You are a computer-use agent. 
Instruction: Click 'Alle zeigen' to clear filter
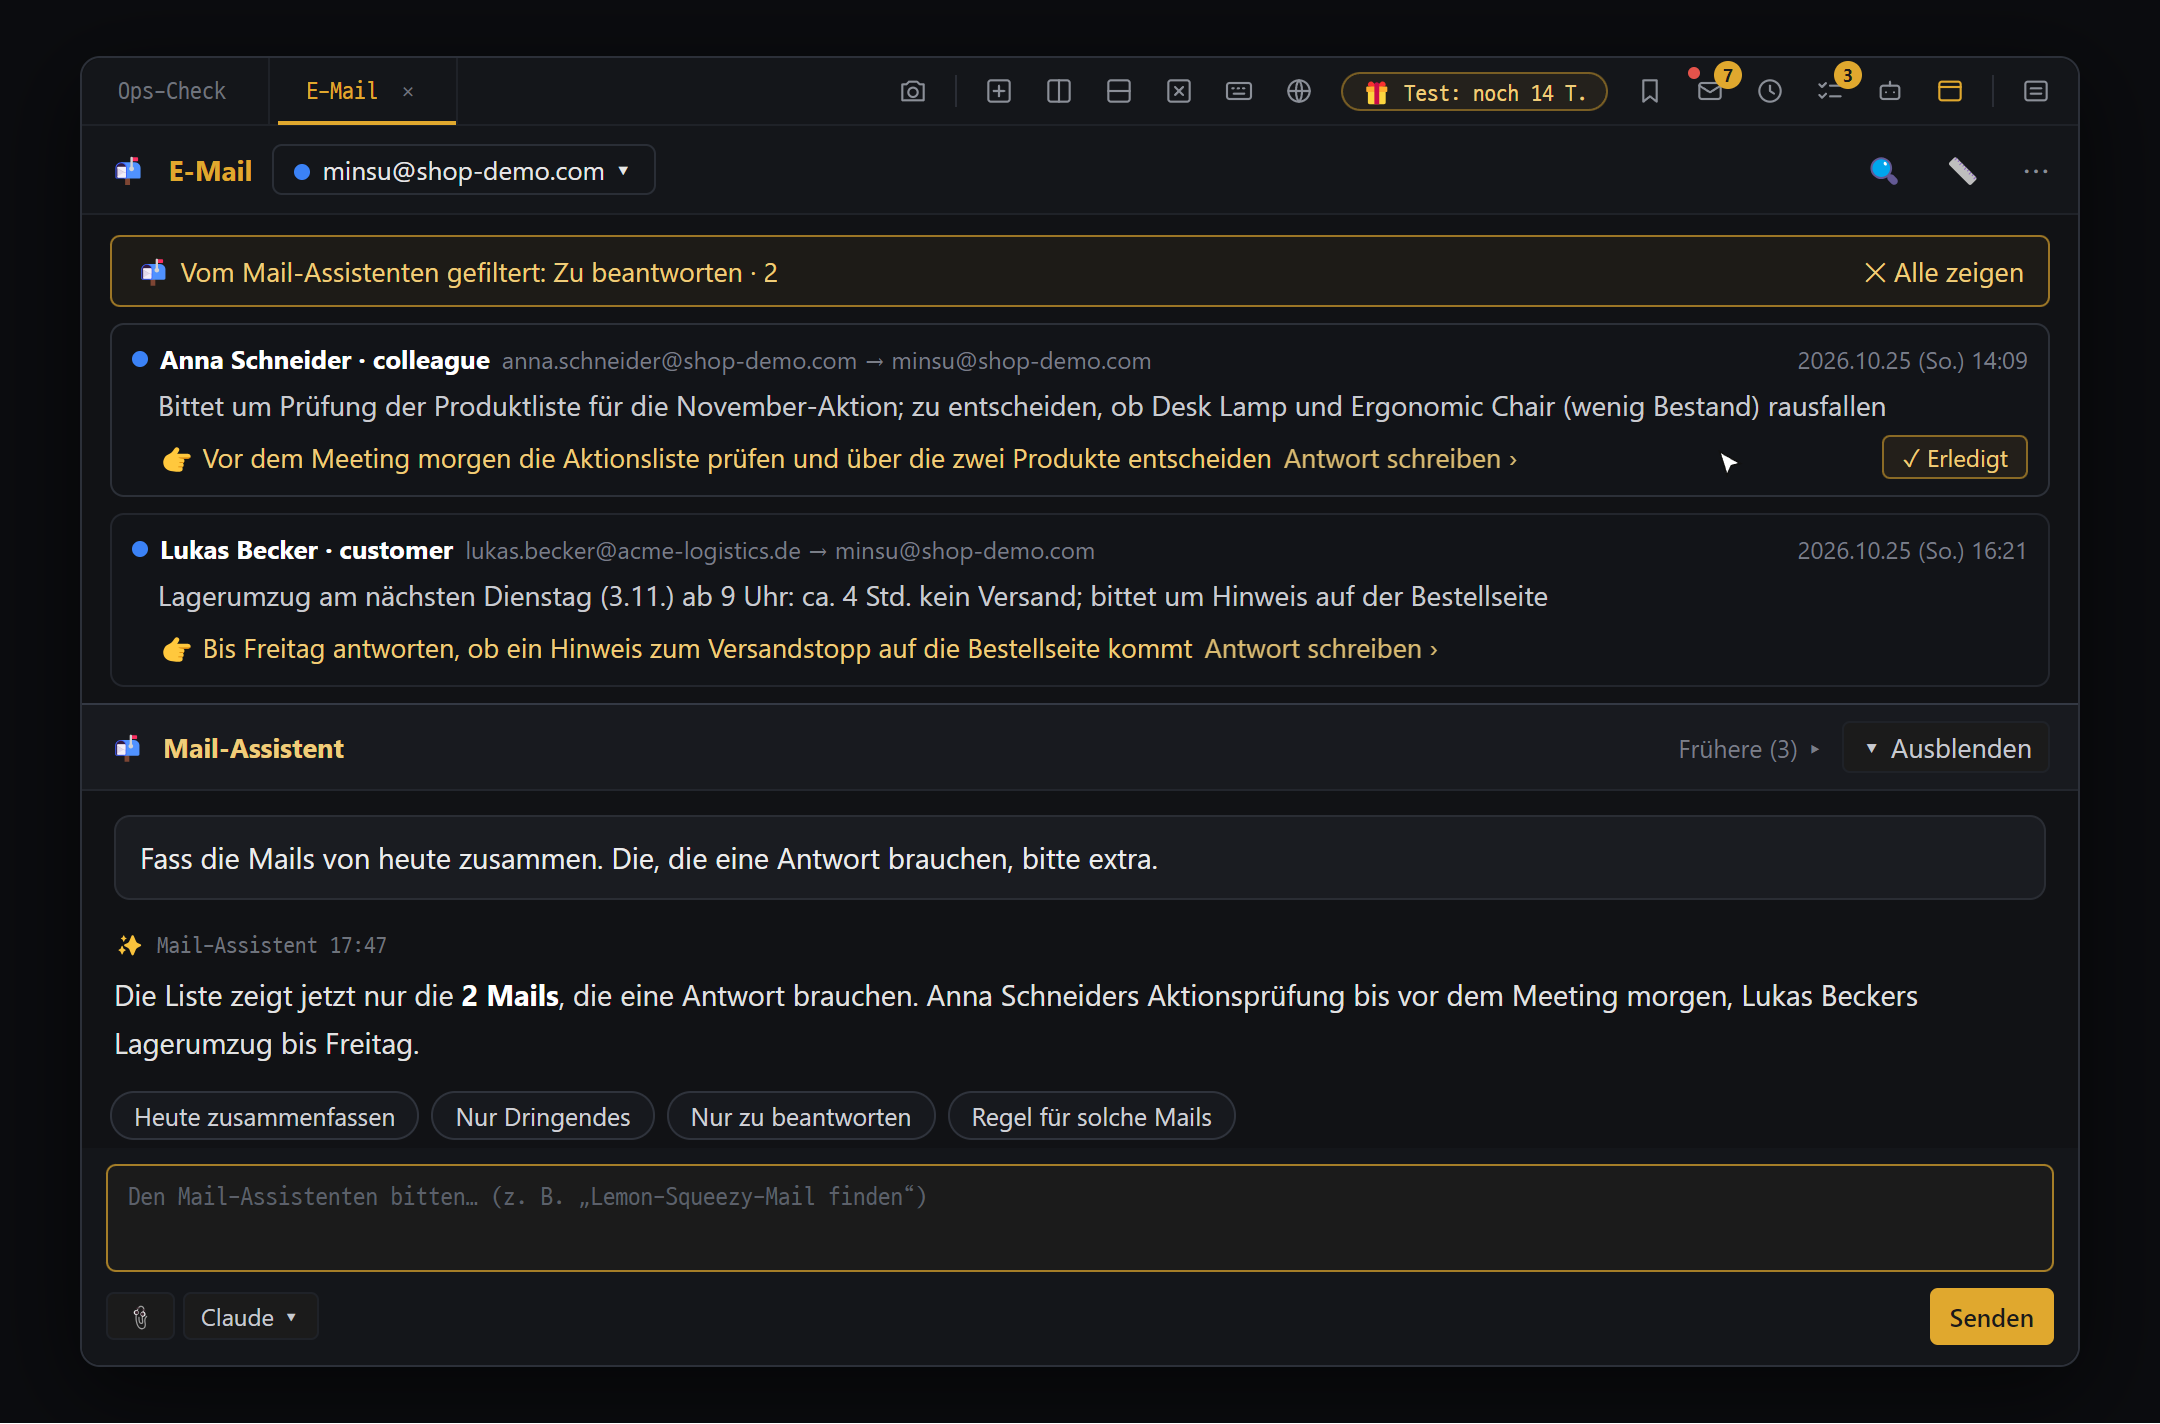(x=1945, y=272)
